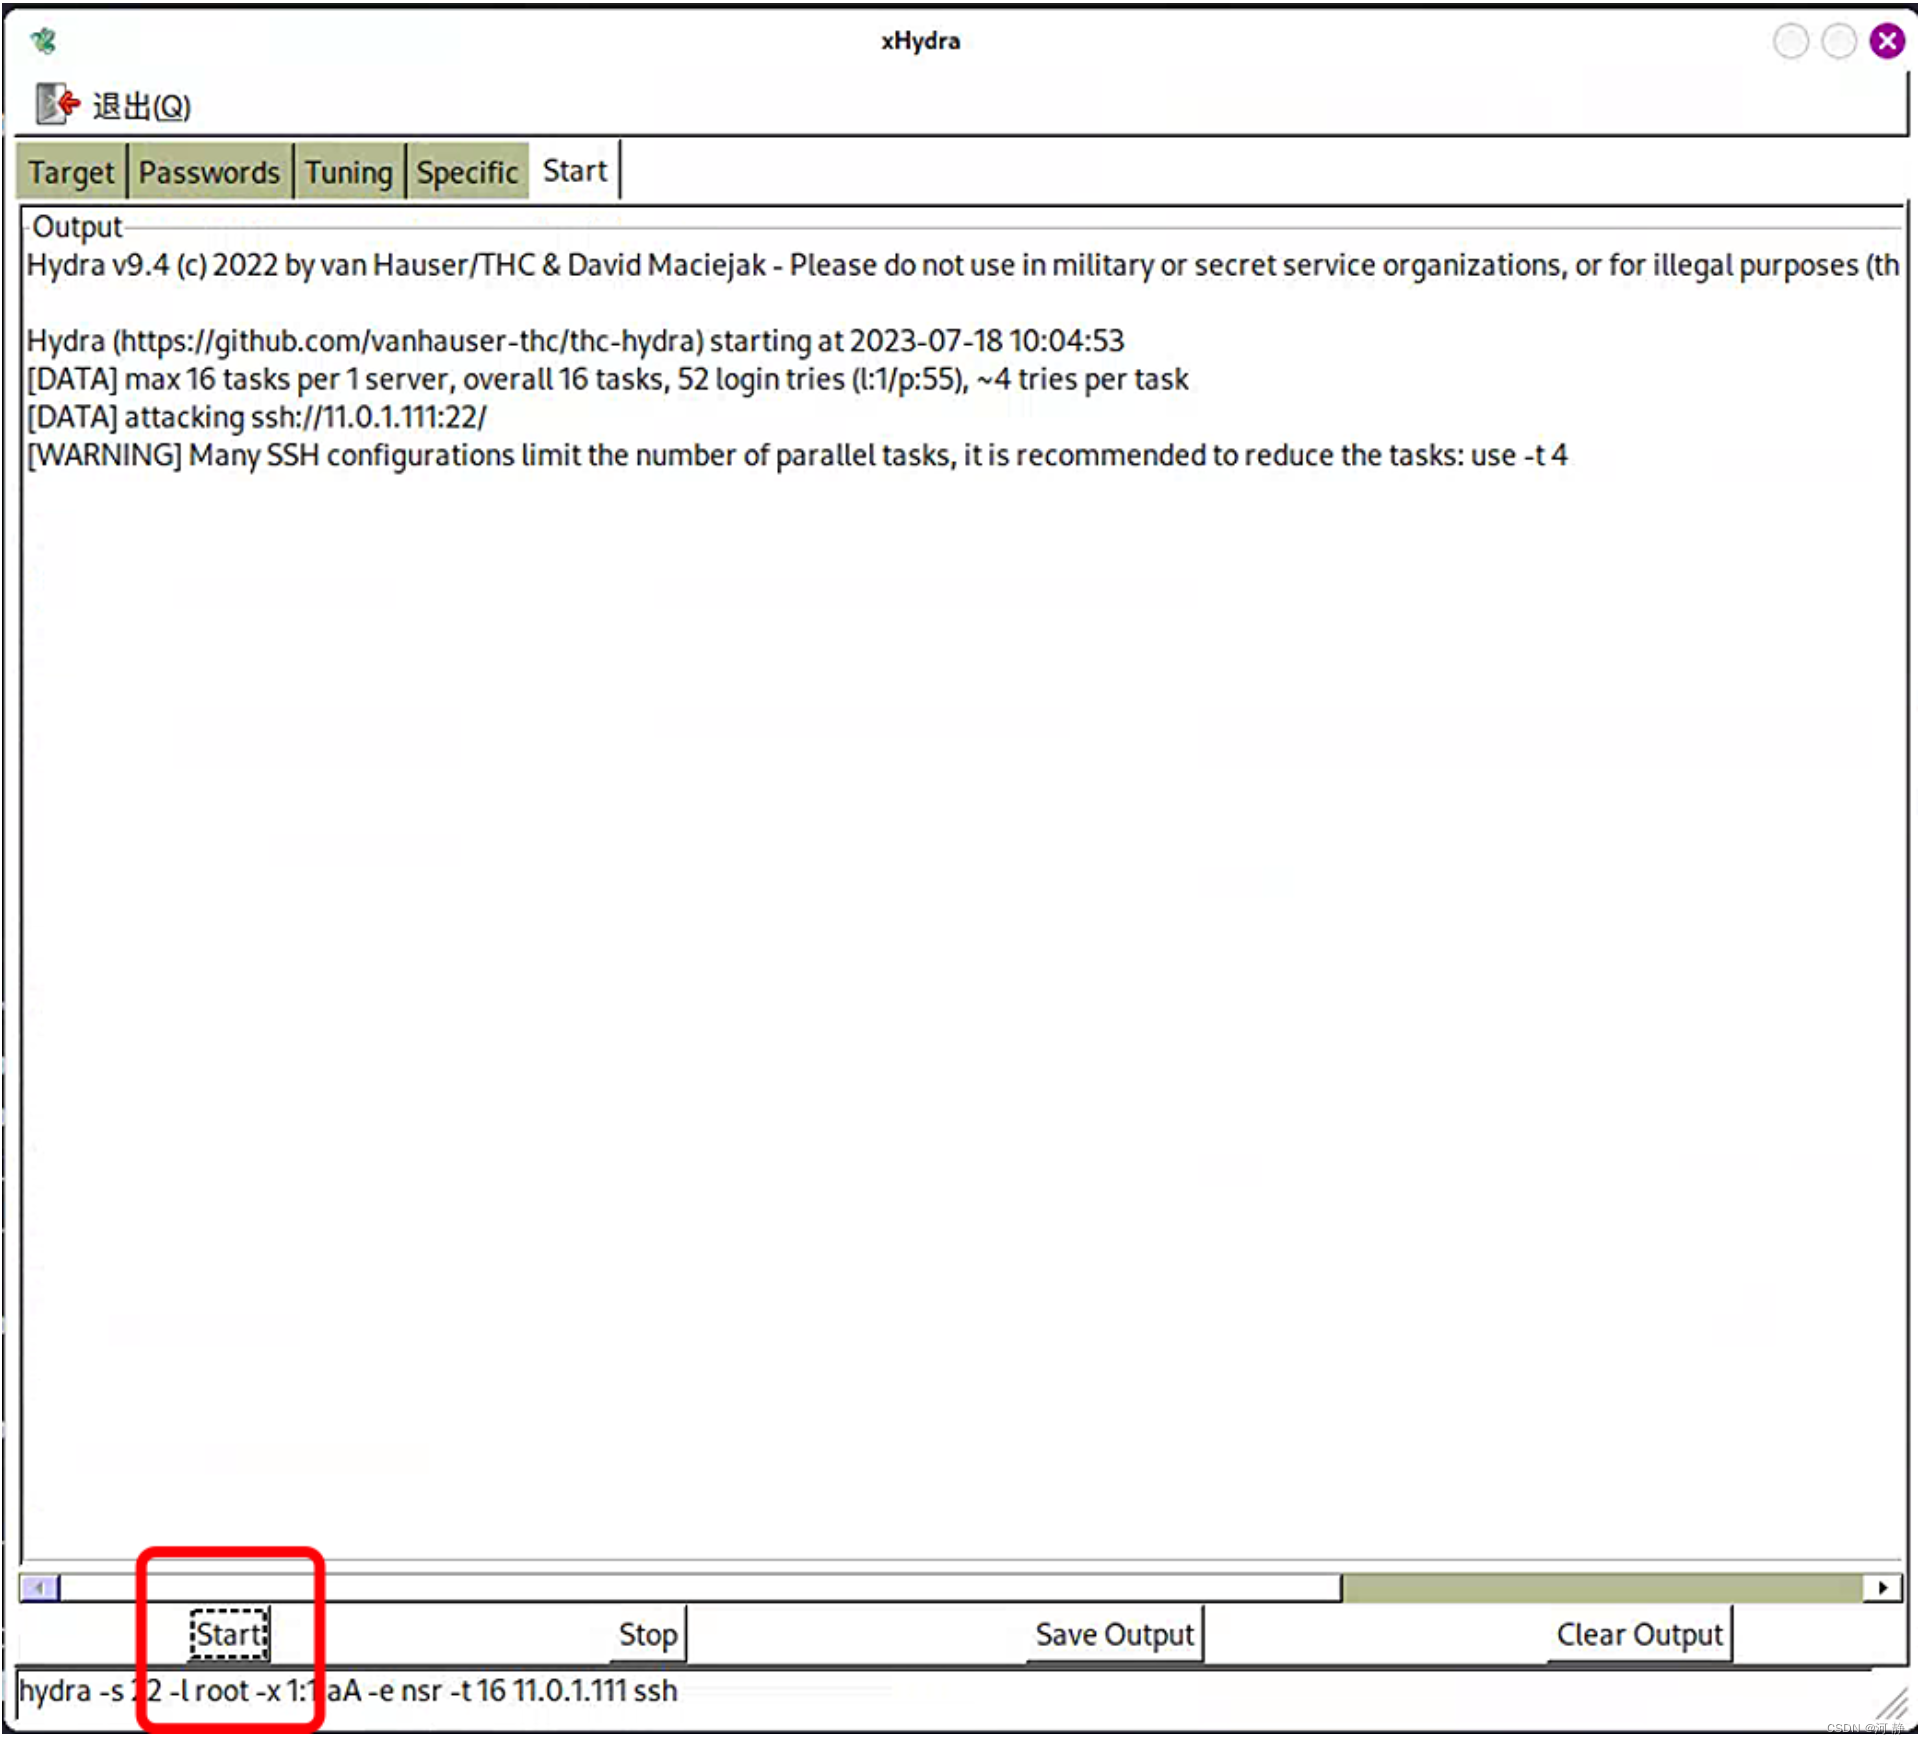Click the '[DATA] attacking ssh://11.0.1.111:22/' line
Screen dimensions: 1920x1744
[x=257, y=417]
